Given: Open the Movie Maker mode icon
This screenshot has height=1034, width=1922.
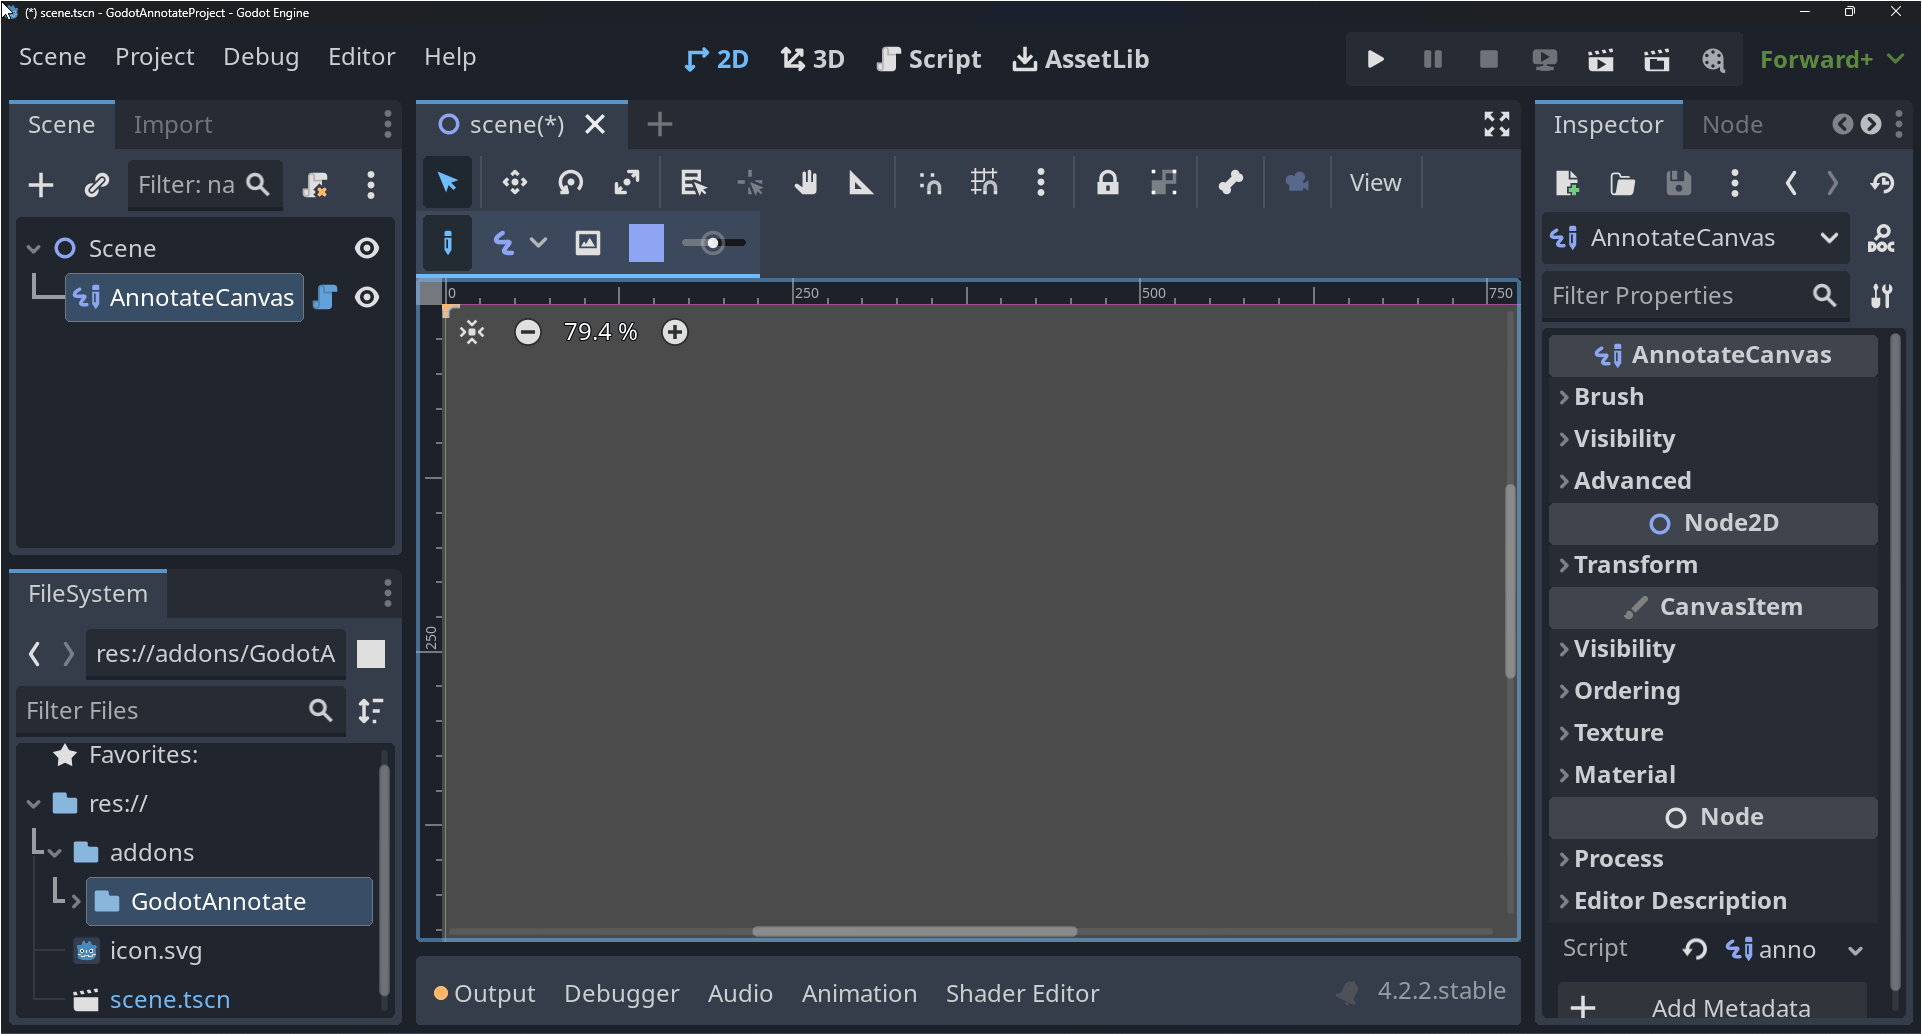Looking at the screenshot, I should pyautogui.click(x=1713, y=60).
